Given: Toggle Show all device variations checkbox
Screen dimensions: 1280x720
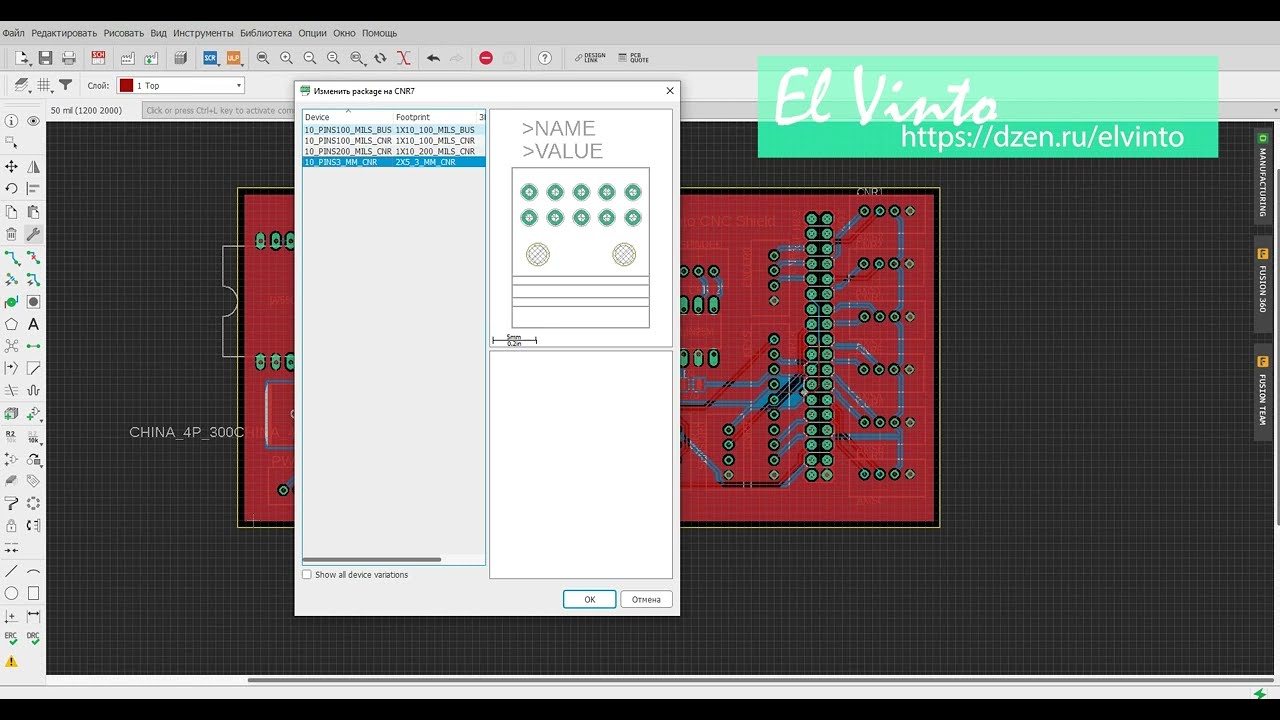Looking at the screenshot, I should click(x=307, y=575).
